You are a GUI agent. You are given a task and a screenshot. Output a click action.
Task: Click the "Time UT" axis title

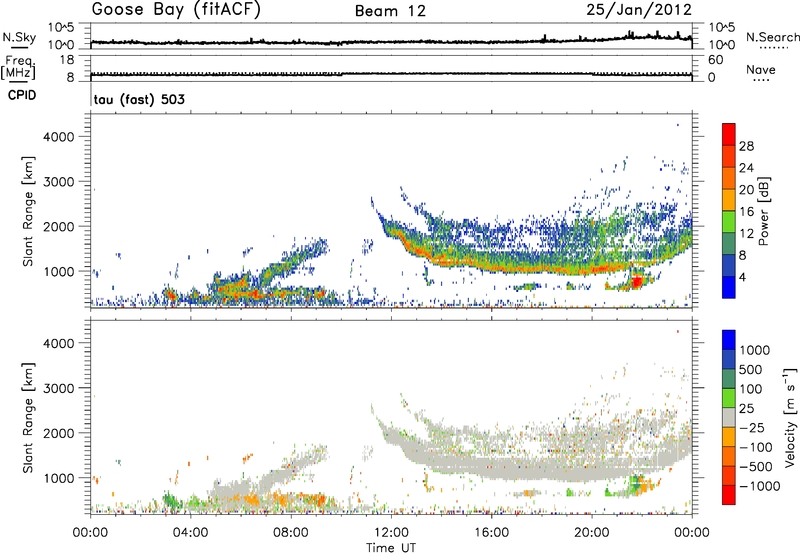[x=391, y=548]
